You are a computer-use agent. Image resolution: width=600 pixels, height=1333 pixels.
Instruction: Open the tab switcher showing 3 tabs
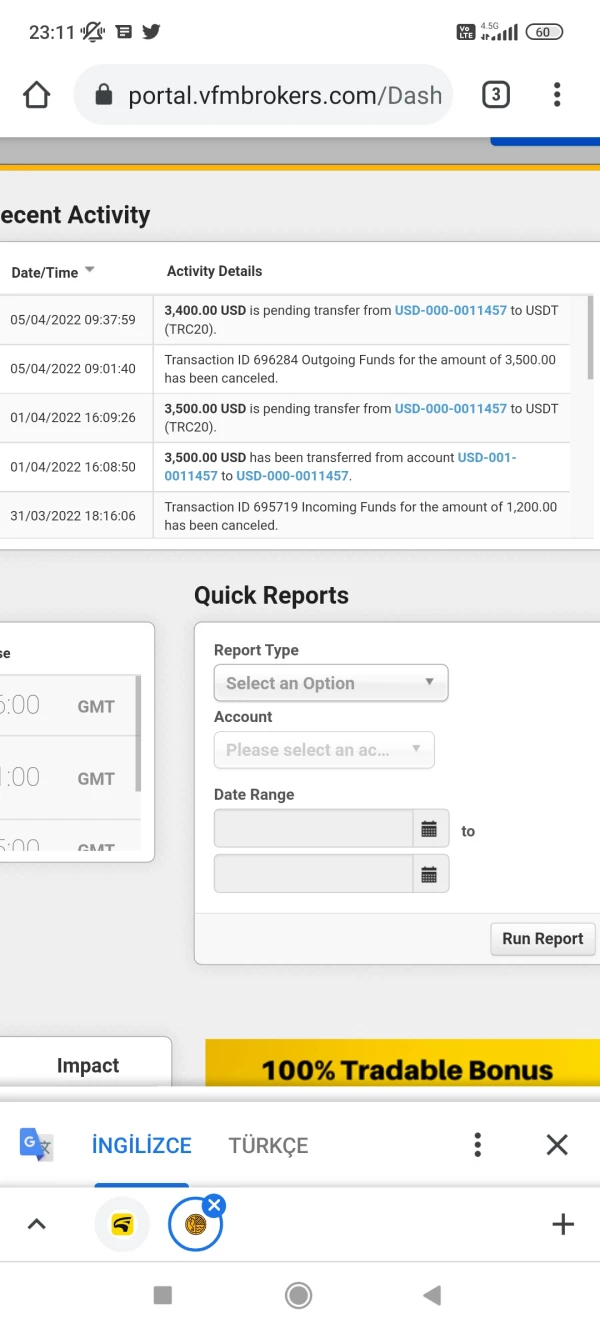[495, 95]
